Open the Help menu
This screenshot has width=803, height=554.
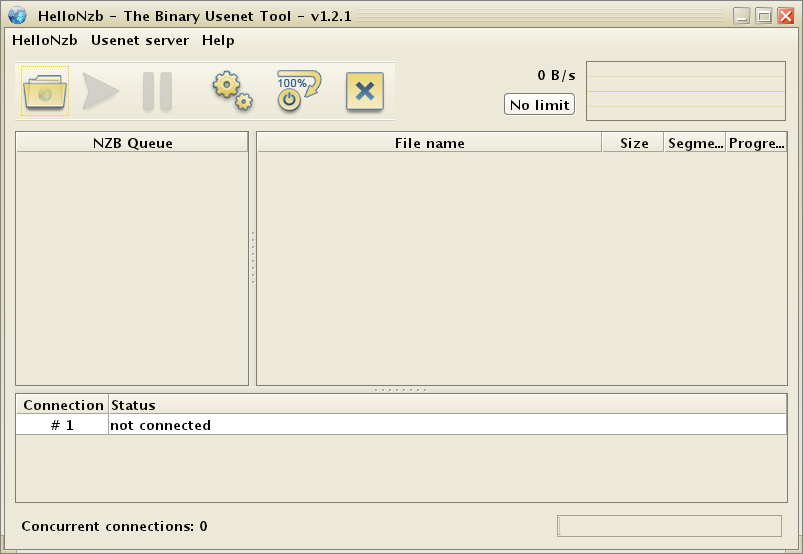tap(218, 40)
